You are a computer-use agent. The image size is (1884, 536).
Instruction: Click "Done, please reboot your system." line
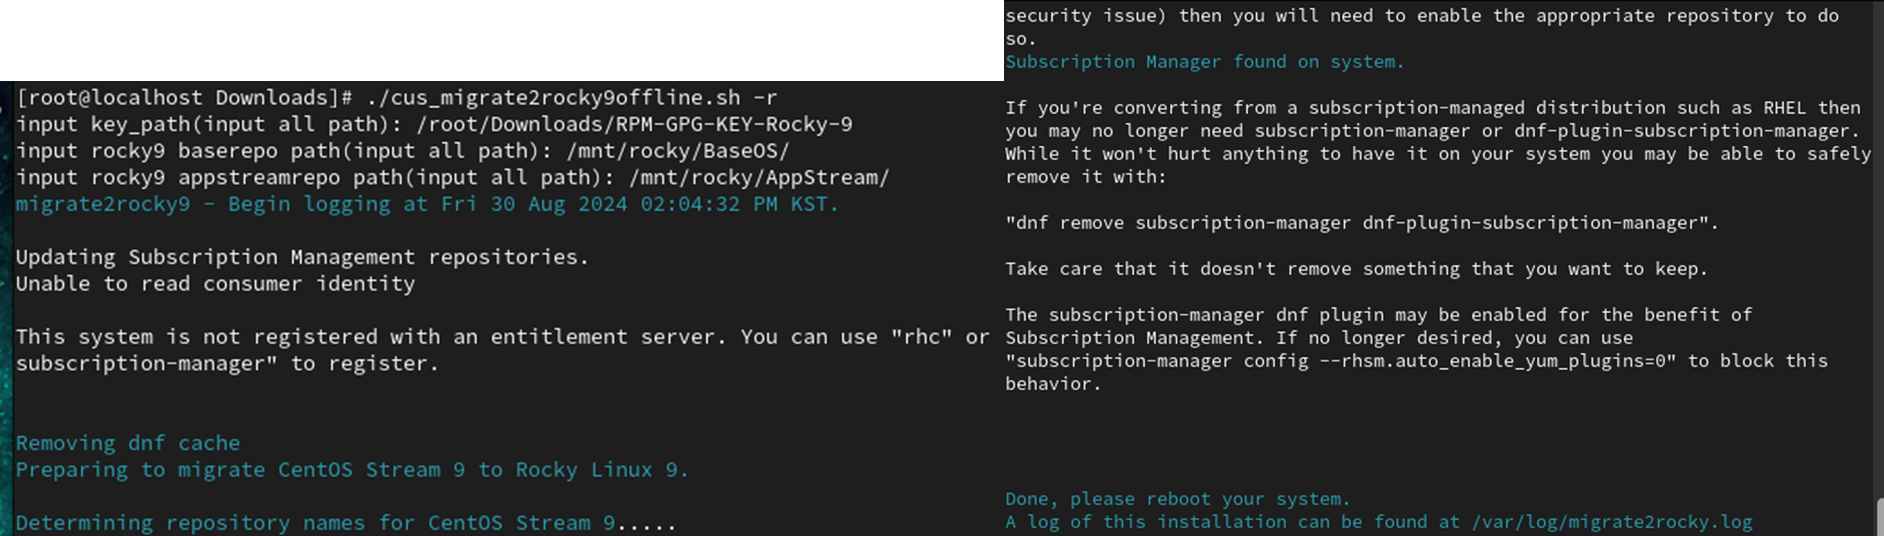(x=1178, y=499)
